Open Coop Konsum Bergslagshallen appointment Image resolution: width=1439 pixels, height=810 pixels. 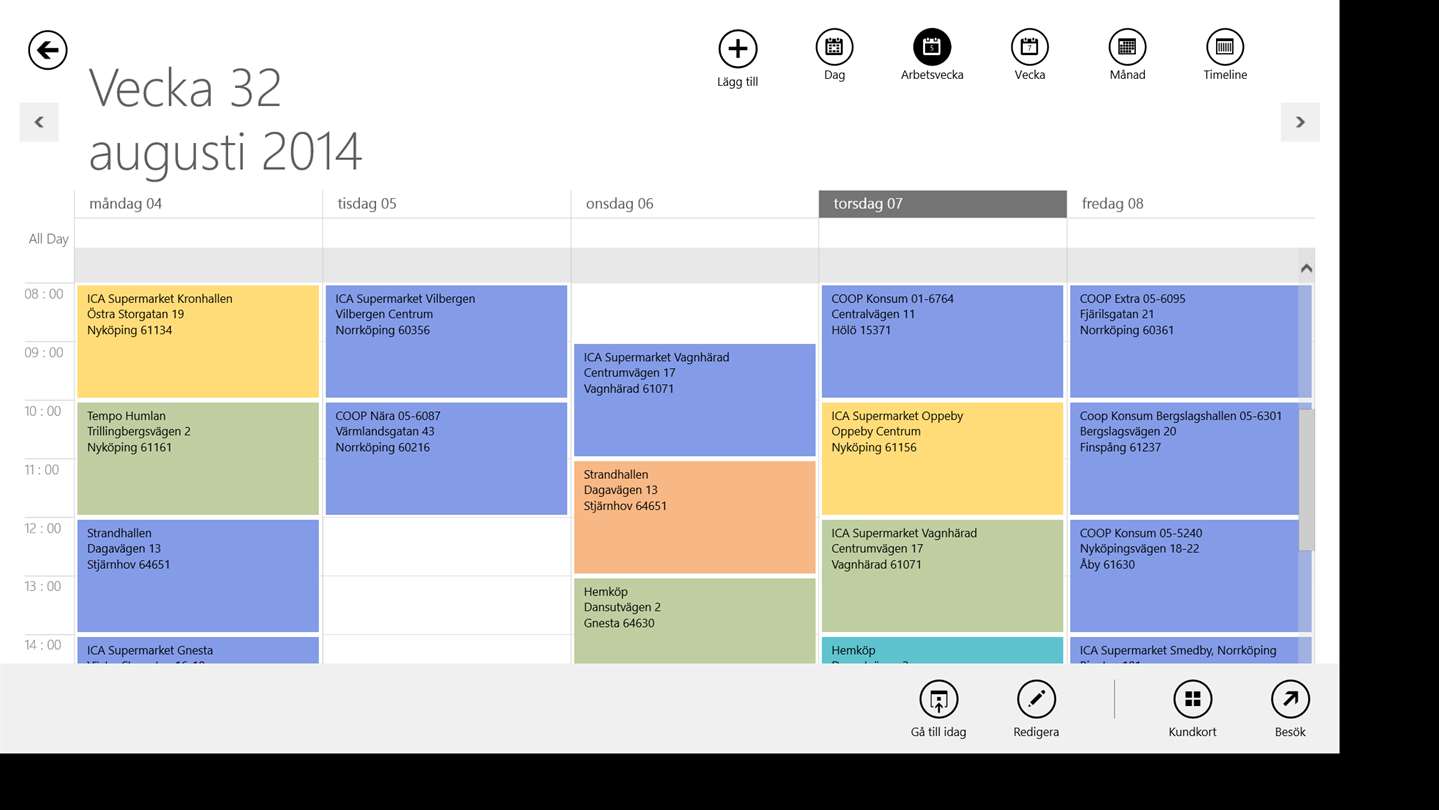(x=1190, y=458)
